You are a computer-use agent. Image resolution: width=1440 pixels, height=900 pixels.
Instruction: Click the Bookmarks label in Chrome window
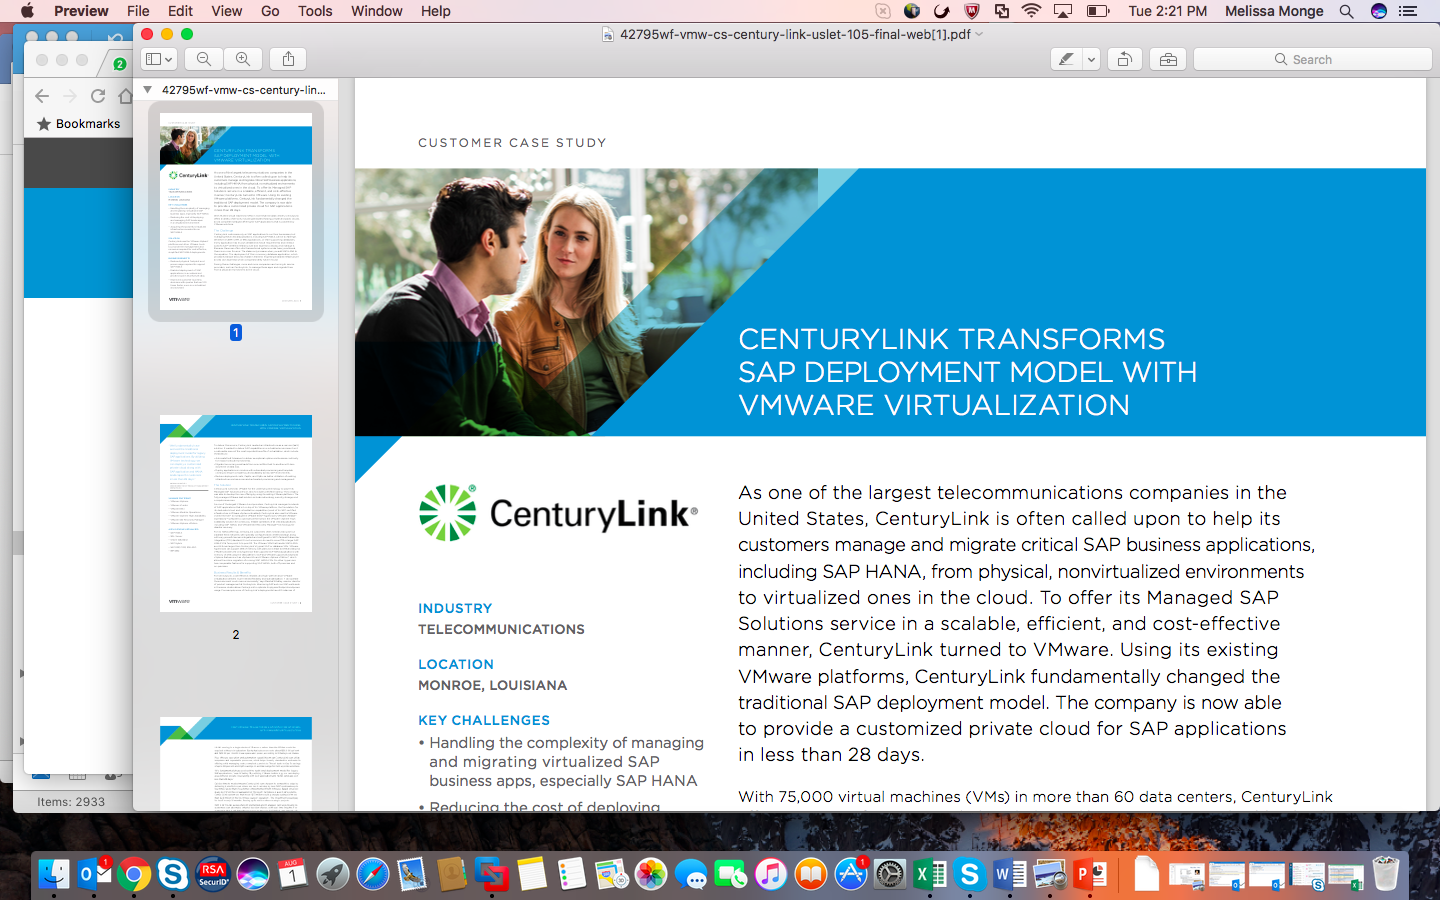[88, 124]
